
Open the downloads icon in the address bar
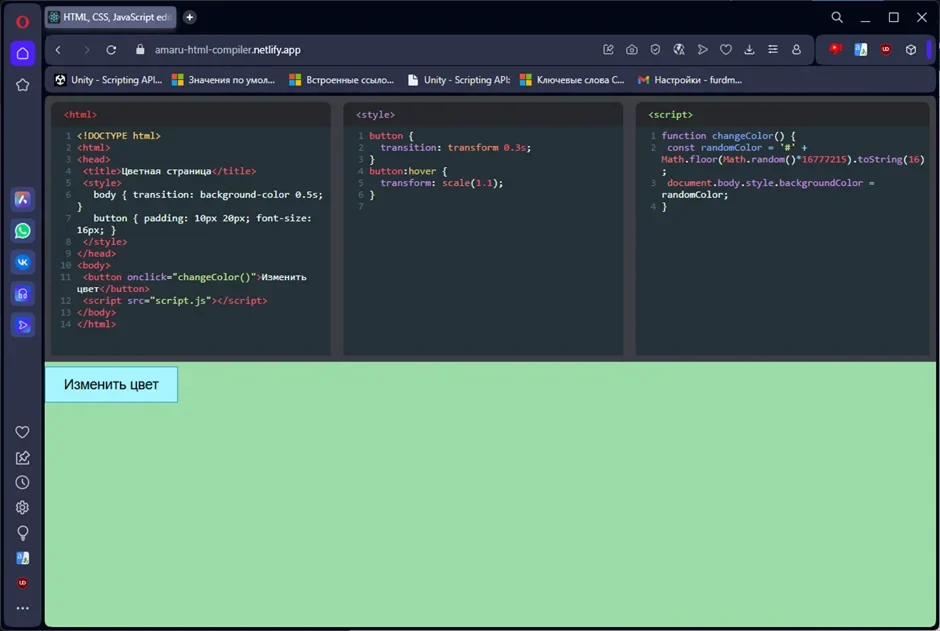749,50
